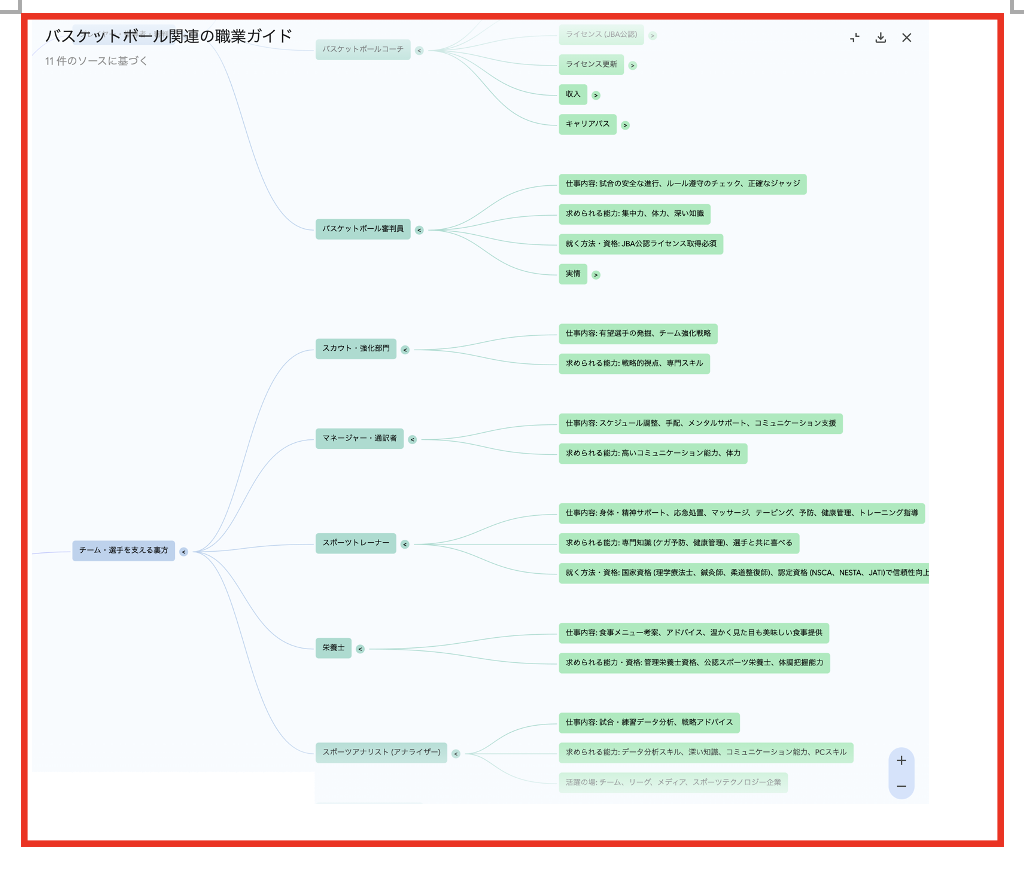Expand the 実情 node chevron

[596, 275]
